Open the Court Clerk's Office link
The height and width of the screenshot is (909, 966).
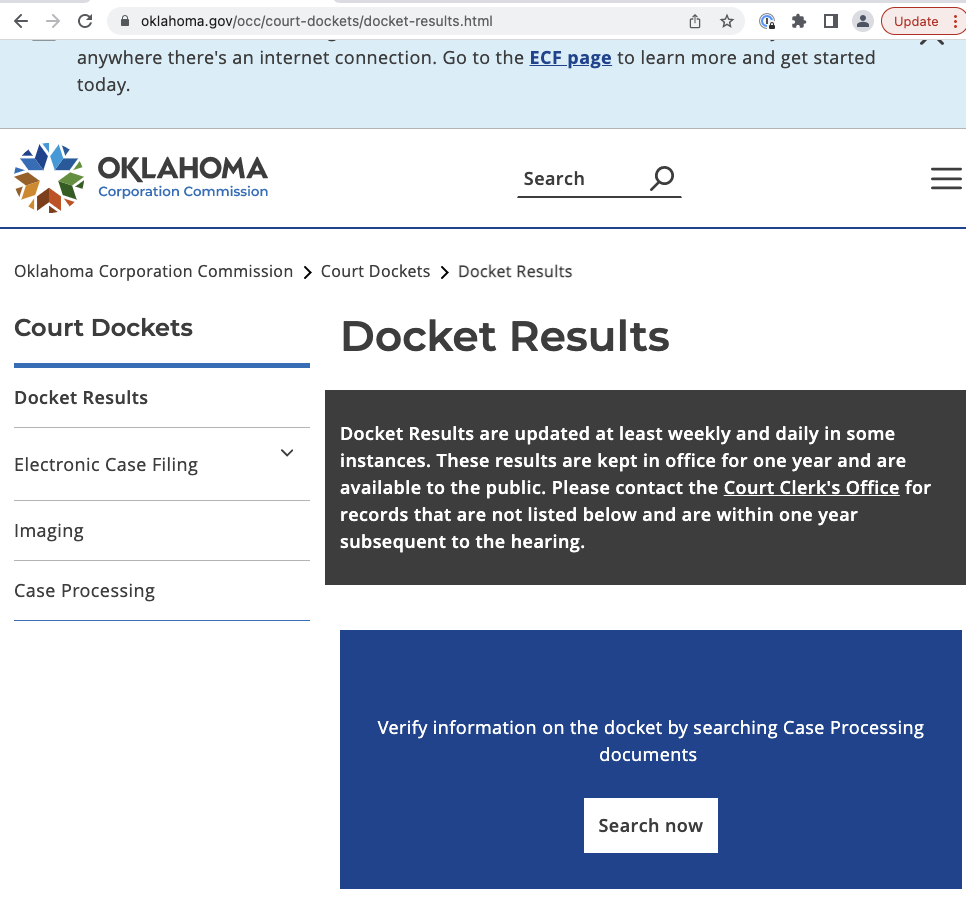[811, 488]
